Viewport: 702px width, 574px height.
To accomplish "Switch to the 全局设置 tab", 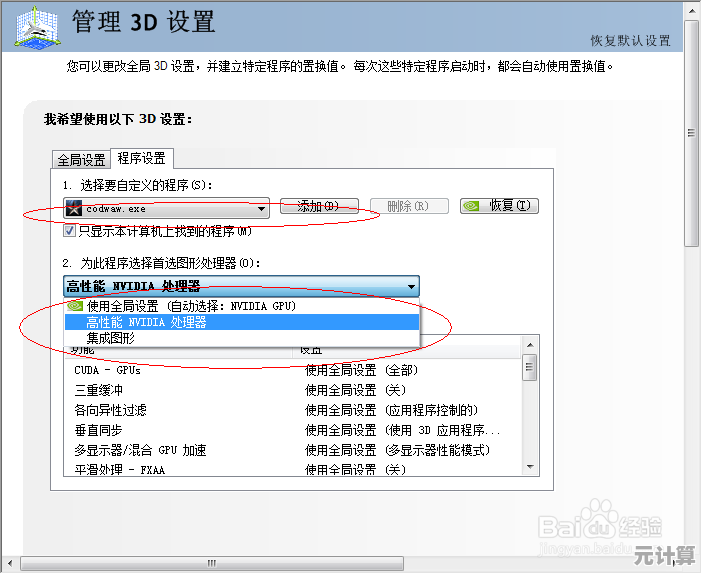I will (81, 160).
